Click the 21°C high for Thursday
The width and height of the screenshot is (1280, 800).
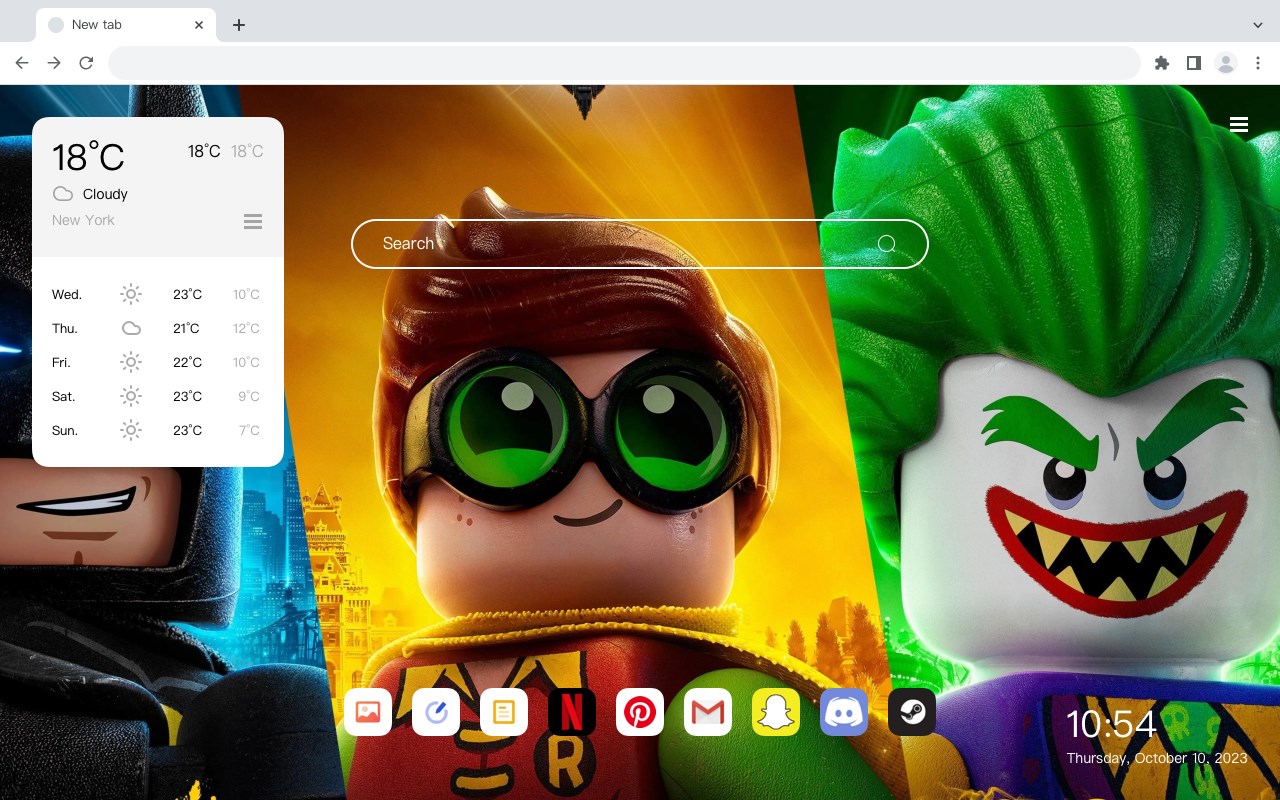pos(186,328)
